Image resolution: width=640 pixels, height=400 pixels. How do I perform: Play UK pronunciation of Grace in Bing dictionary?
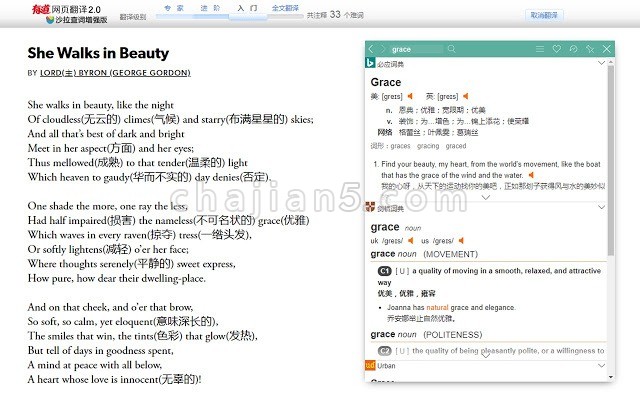pyautogui.click(x=465, y=96)
